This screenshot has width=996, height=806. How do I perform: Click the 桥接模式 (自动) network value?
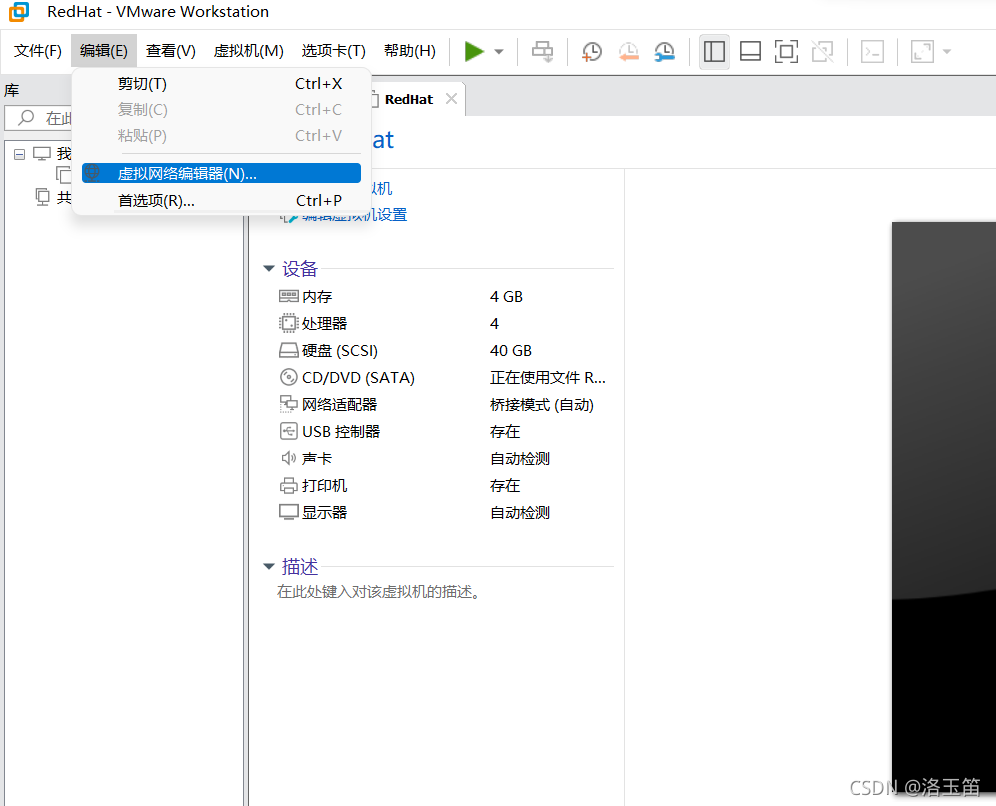[542, 405]
